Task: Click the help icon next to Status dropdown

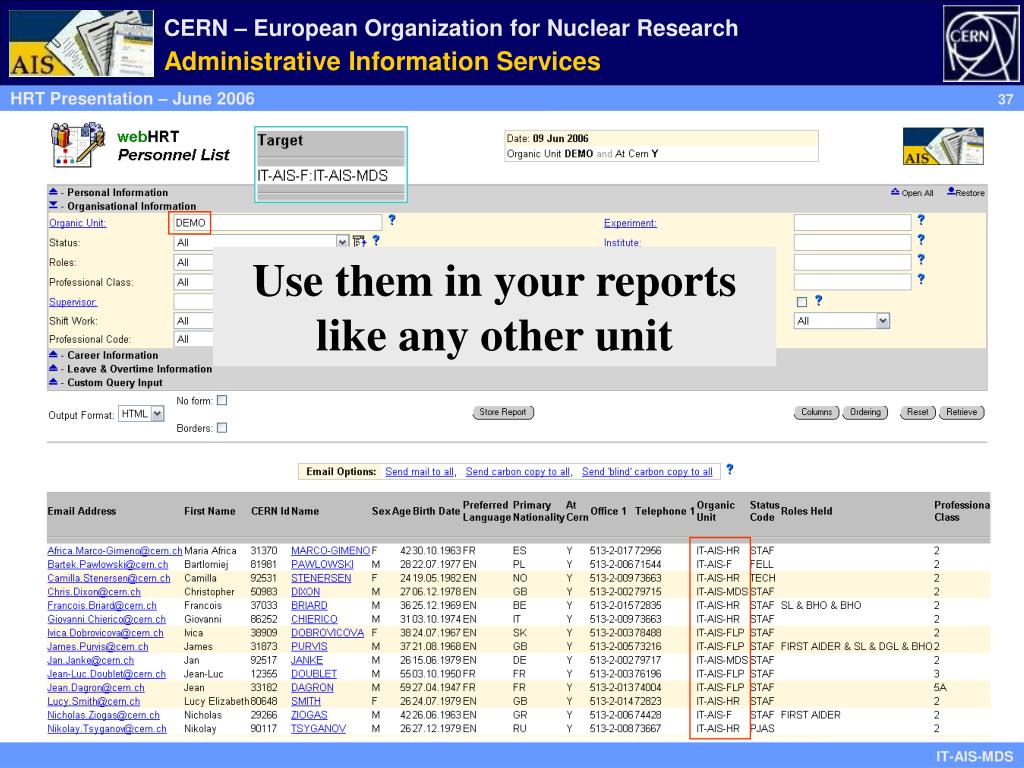Action: [376, 240]
